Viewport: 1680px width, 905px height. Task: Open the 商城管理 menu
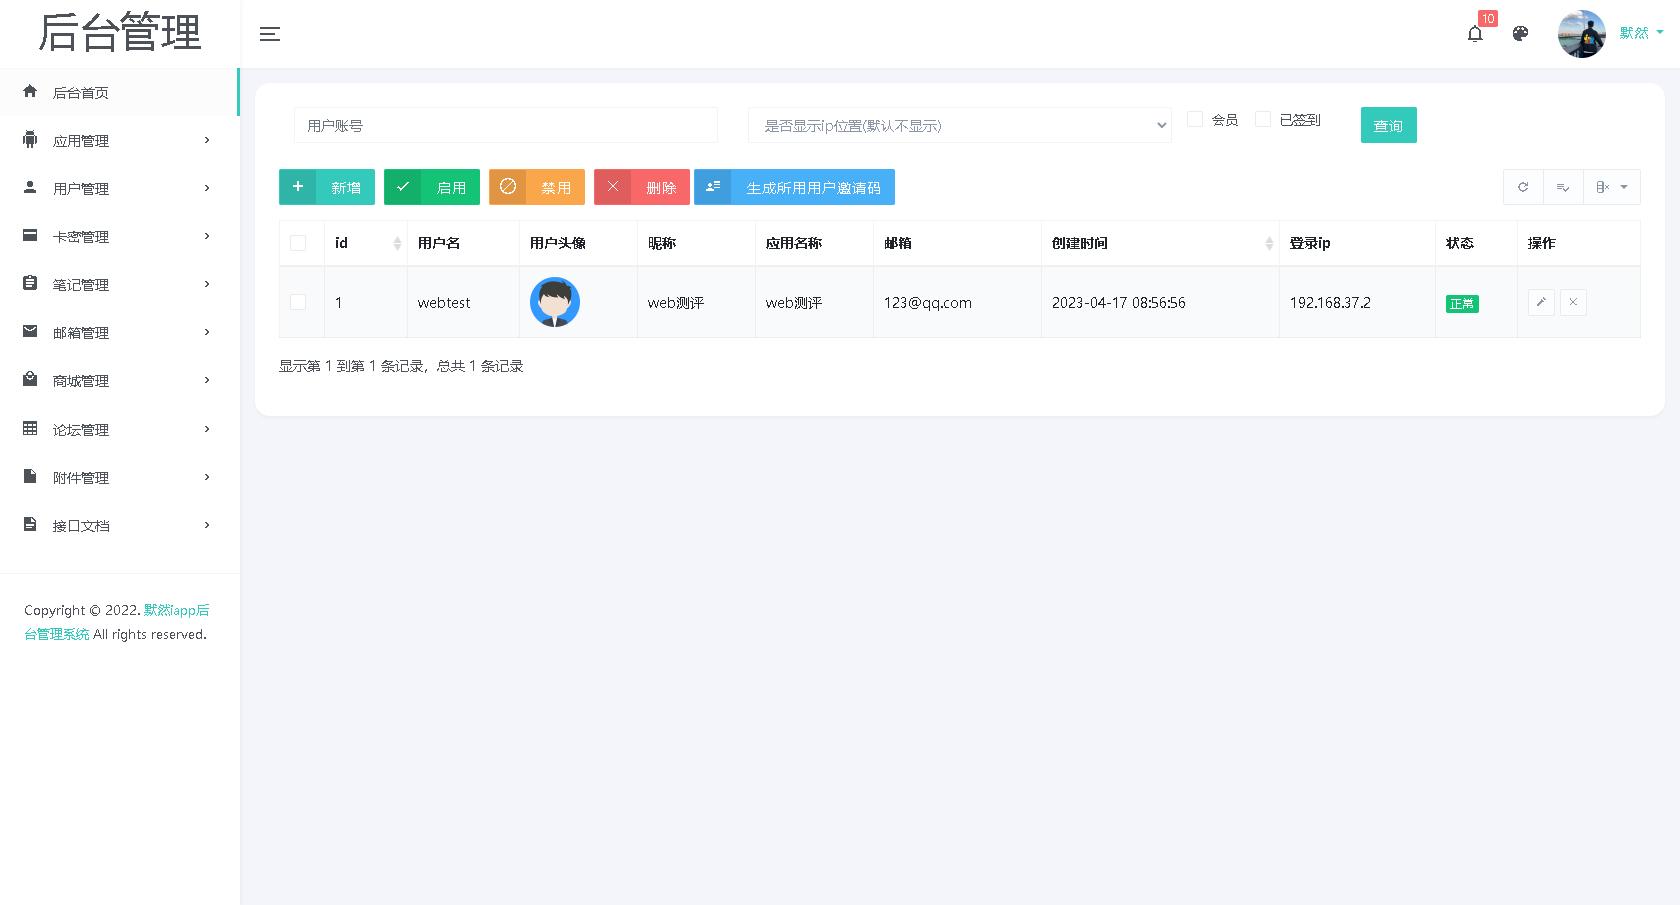point(81,380)
